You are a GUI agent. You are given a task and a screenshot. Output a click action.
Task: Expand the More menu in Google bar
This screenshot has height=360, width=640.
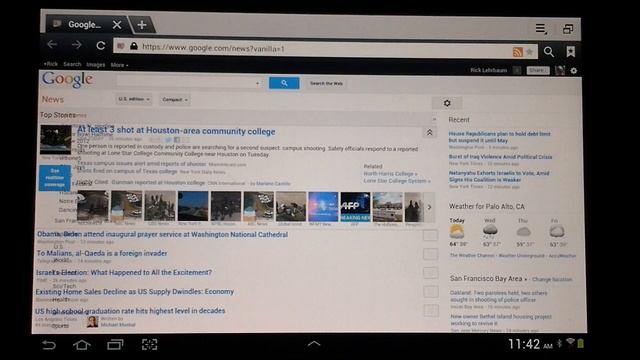pyautogui.click(x=119, y=65)
